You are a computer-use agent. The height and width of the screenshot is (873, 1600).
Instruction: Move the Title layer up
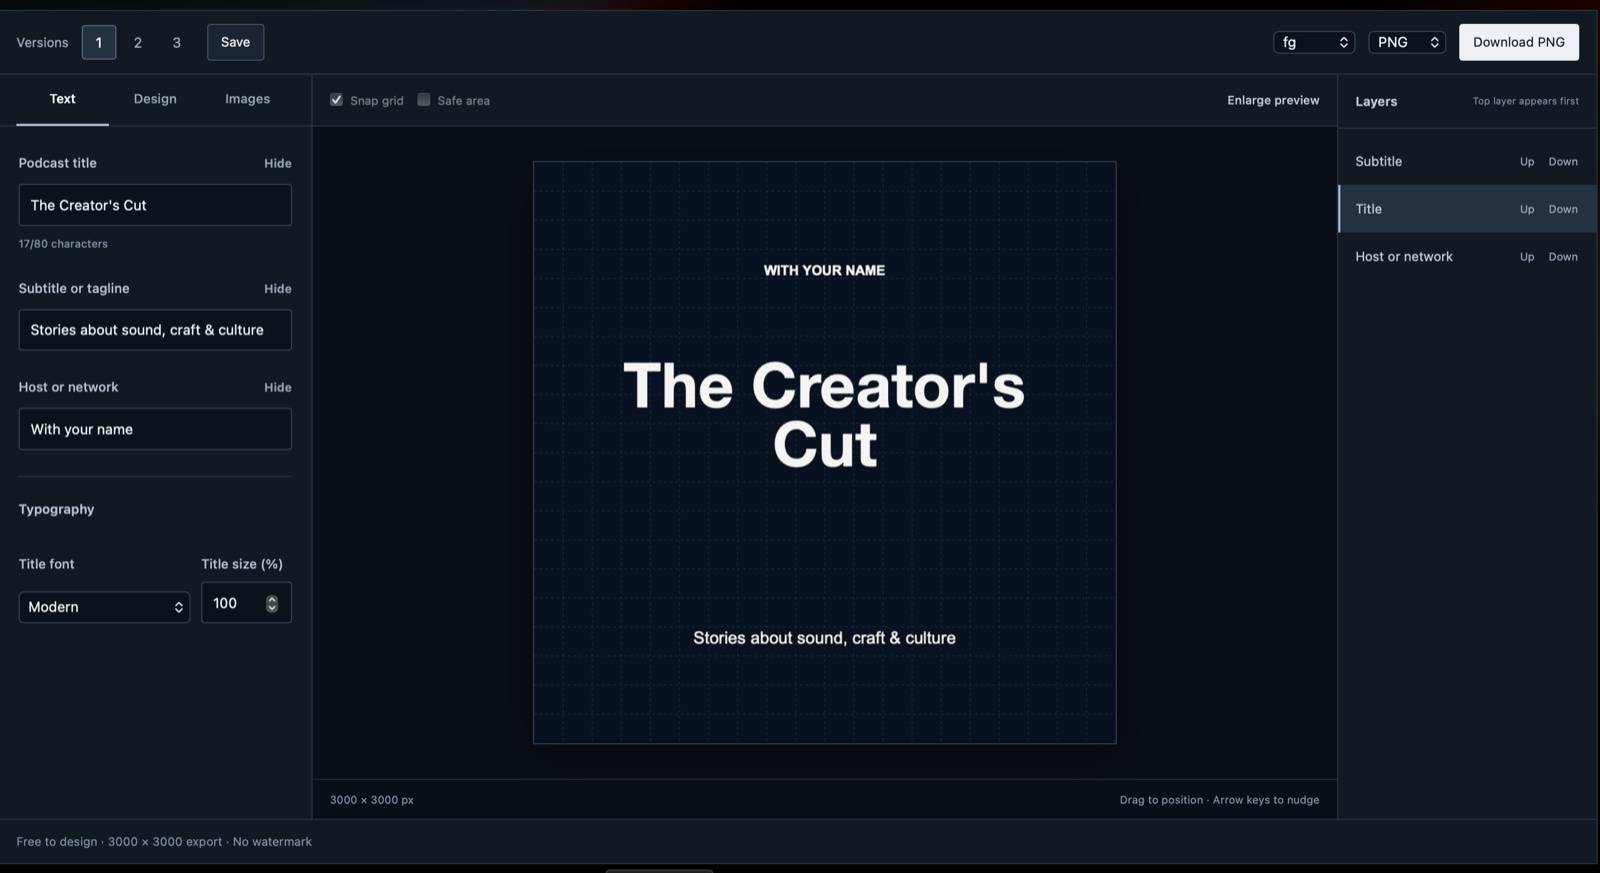(x=1527, y=210)
